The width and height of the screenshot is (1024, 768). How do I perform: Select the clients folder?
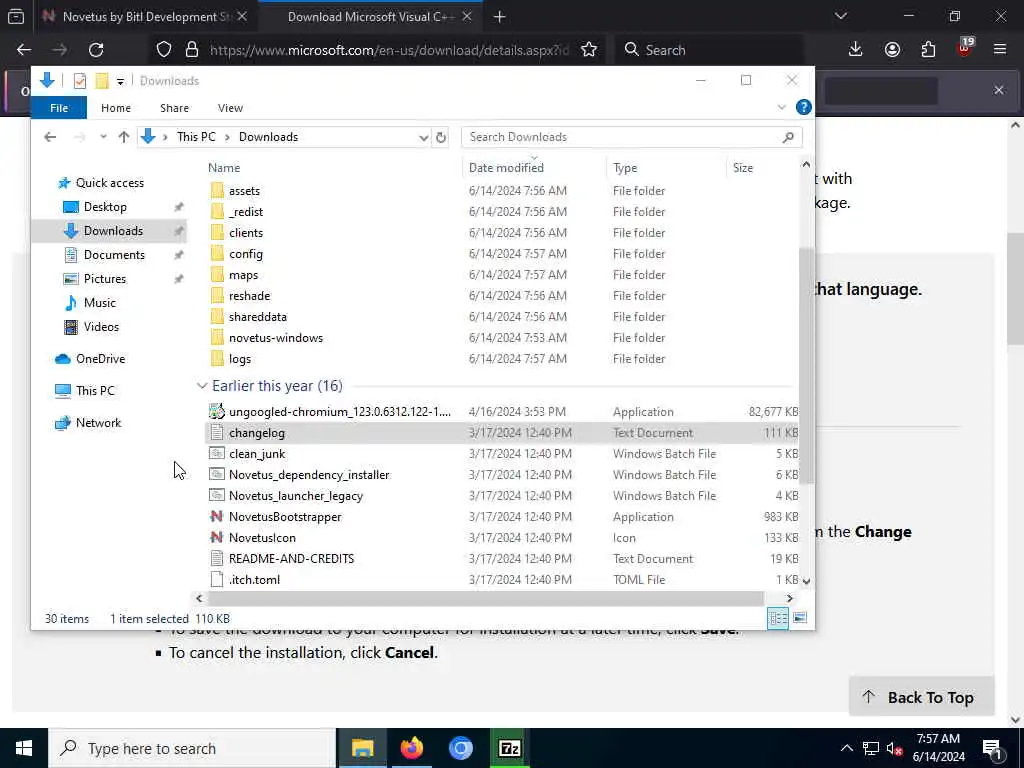pyautogui.click(x=246, y=232)
